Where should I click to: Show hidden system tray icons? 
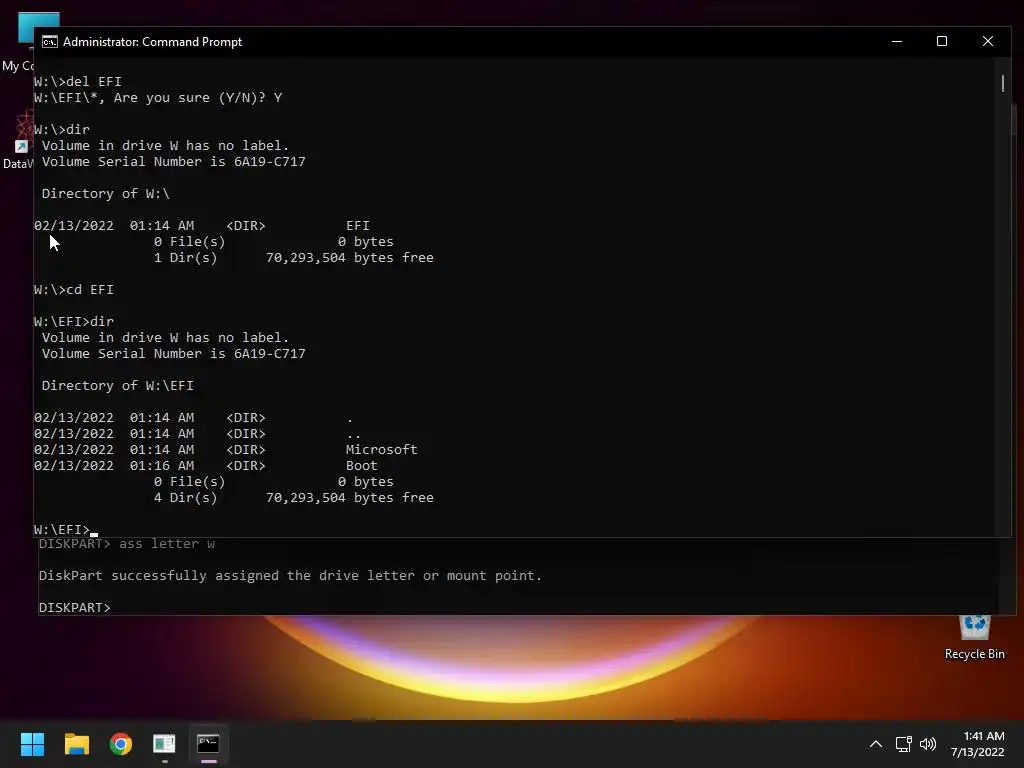tap(876, 744)
